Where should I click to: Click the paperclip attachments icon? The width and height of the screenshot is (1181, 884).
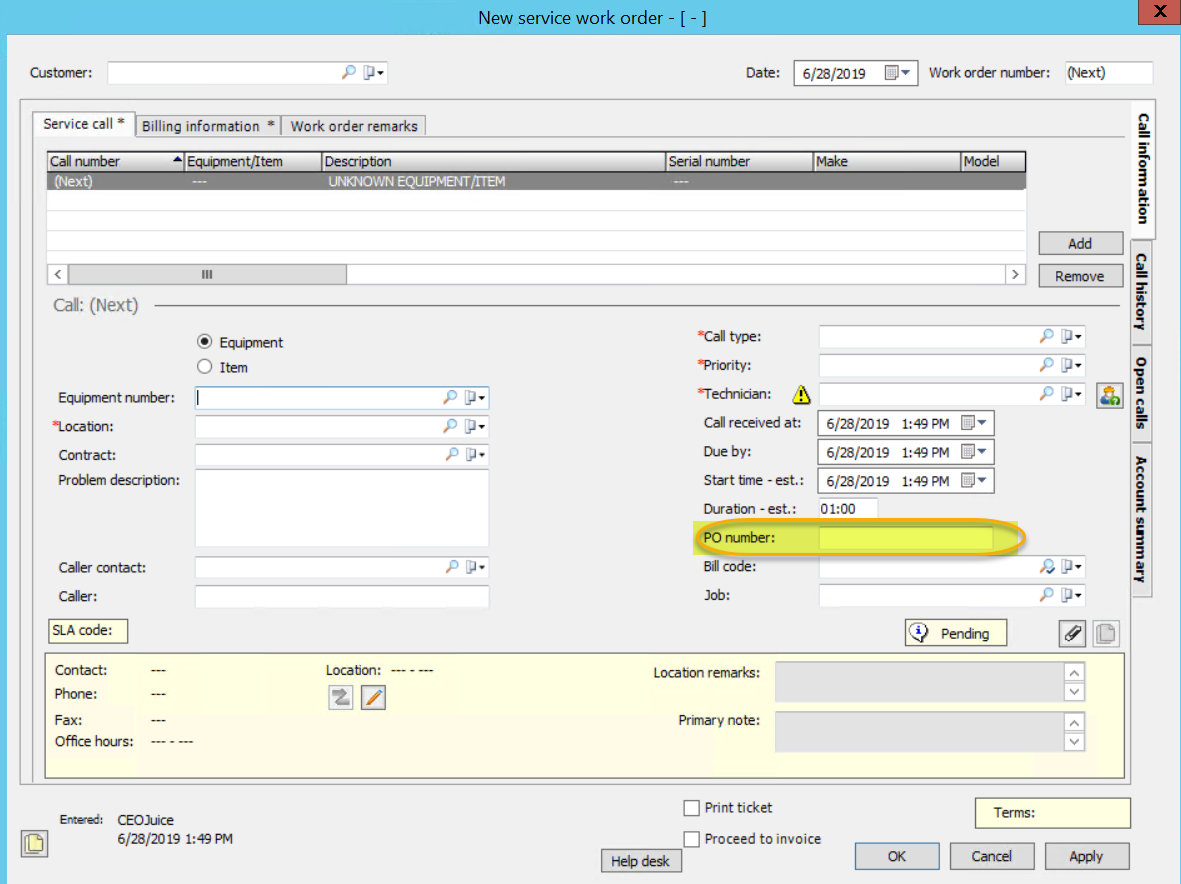(x=1073, y=633)
